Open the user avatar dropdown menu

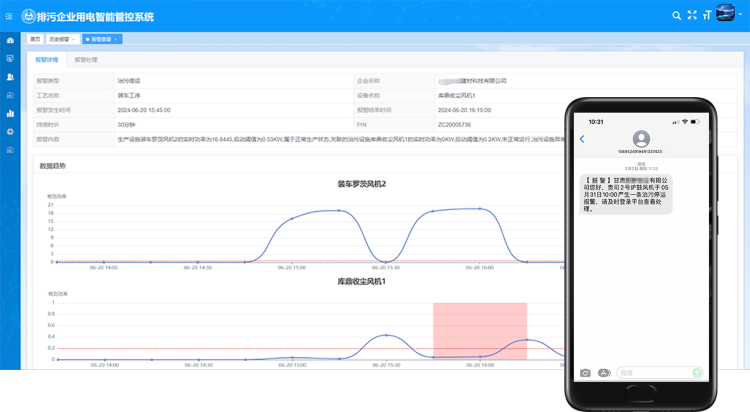pos(727,15)
